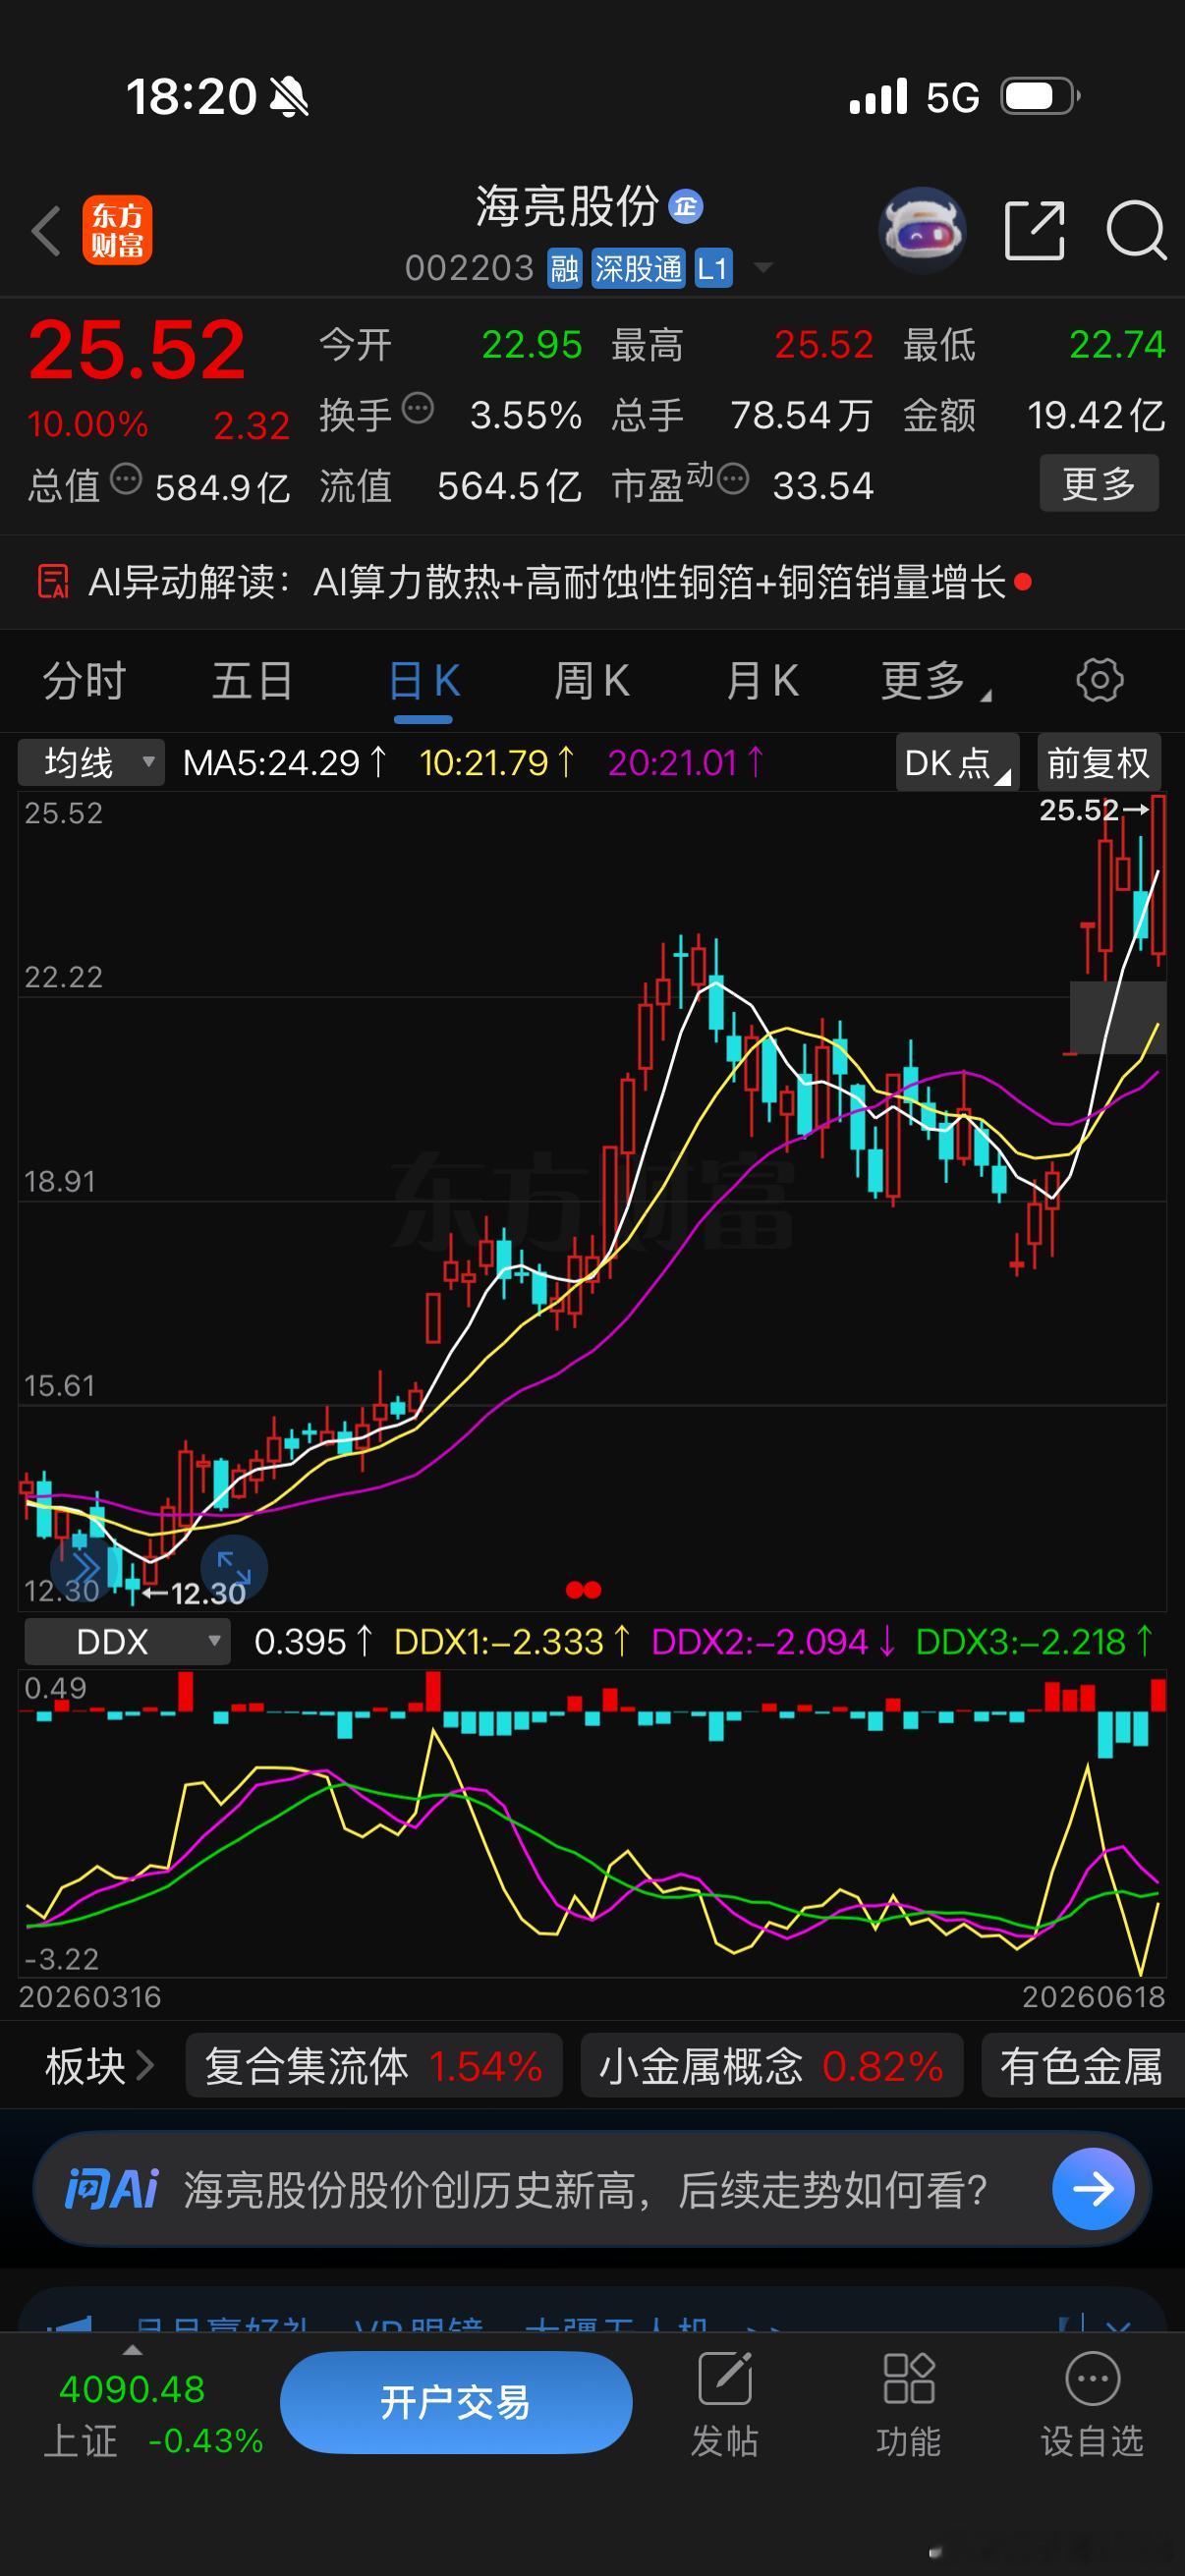Submit AI question with arrow button
1185x2576 pixels.
pyautogui.click(x=1093, y=2190)
